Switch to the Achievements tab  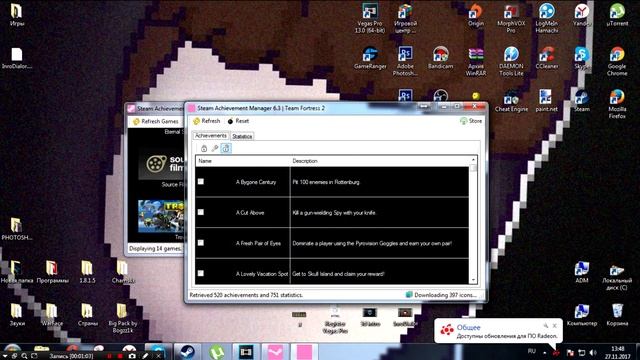click(211, 136)
